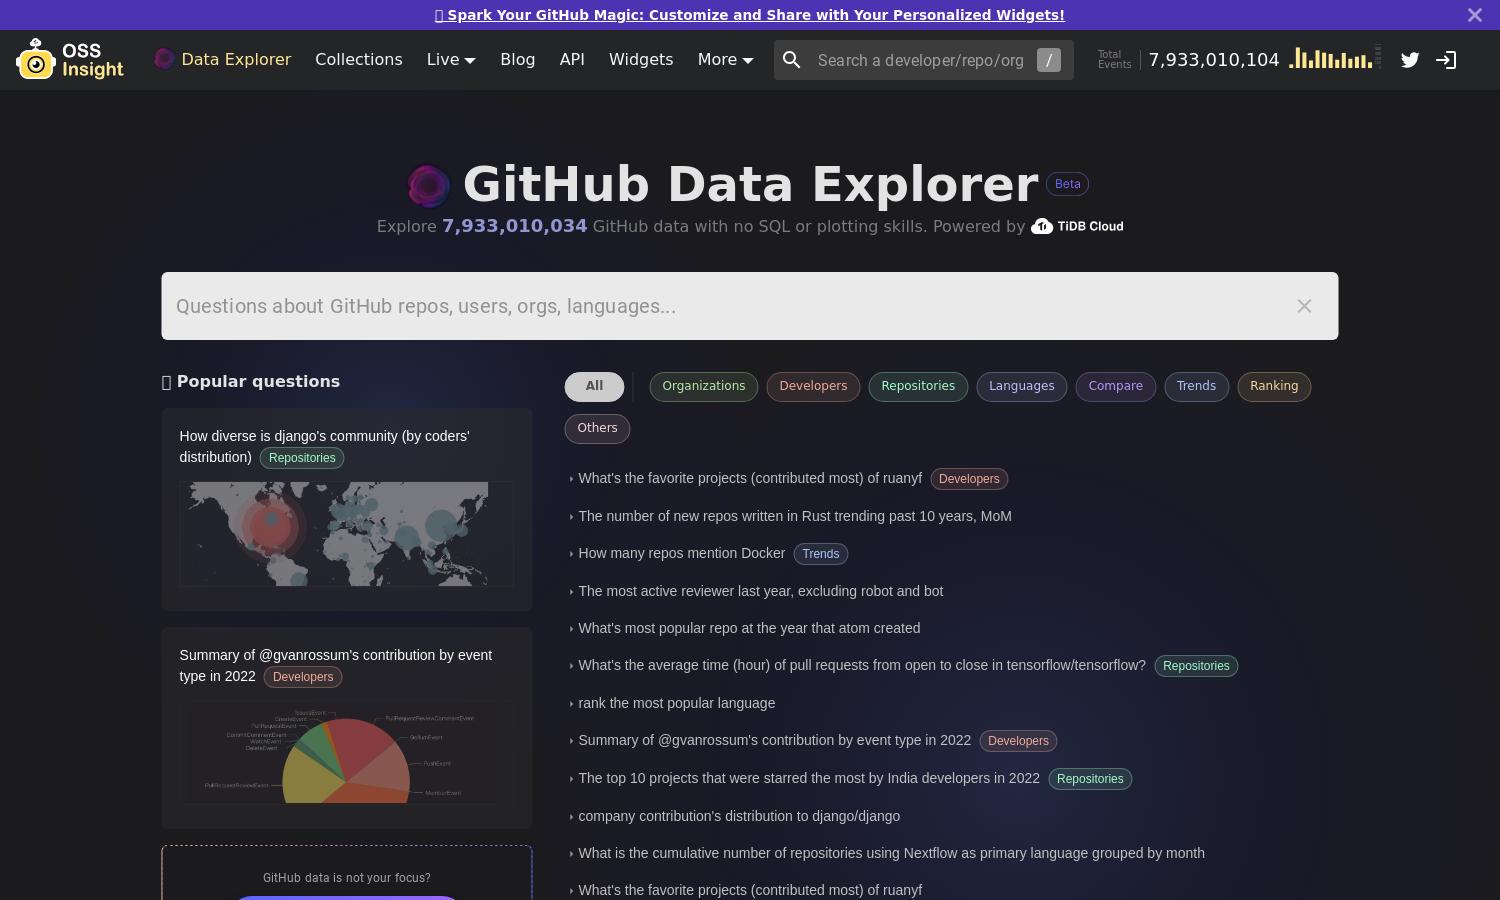
Task: Filter questions by Trends chip
Action: (1197, 386)
